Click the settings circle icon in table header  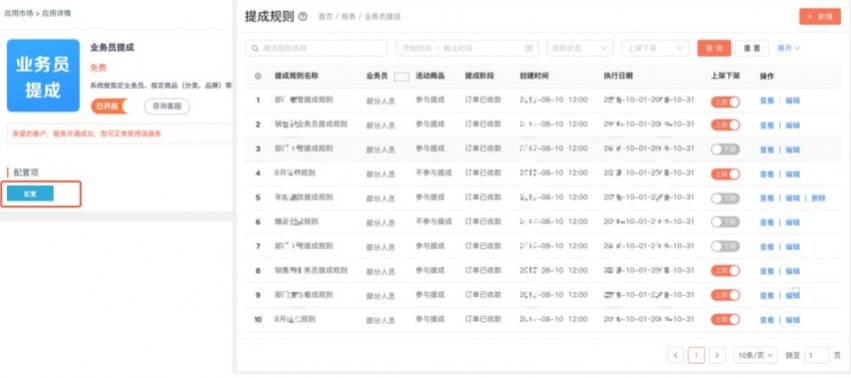(x=258, y=76)
